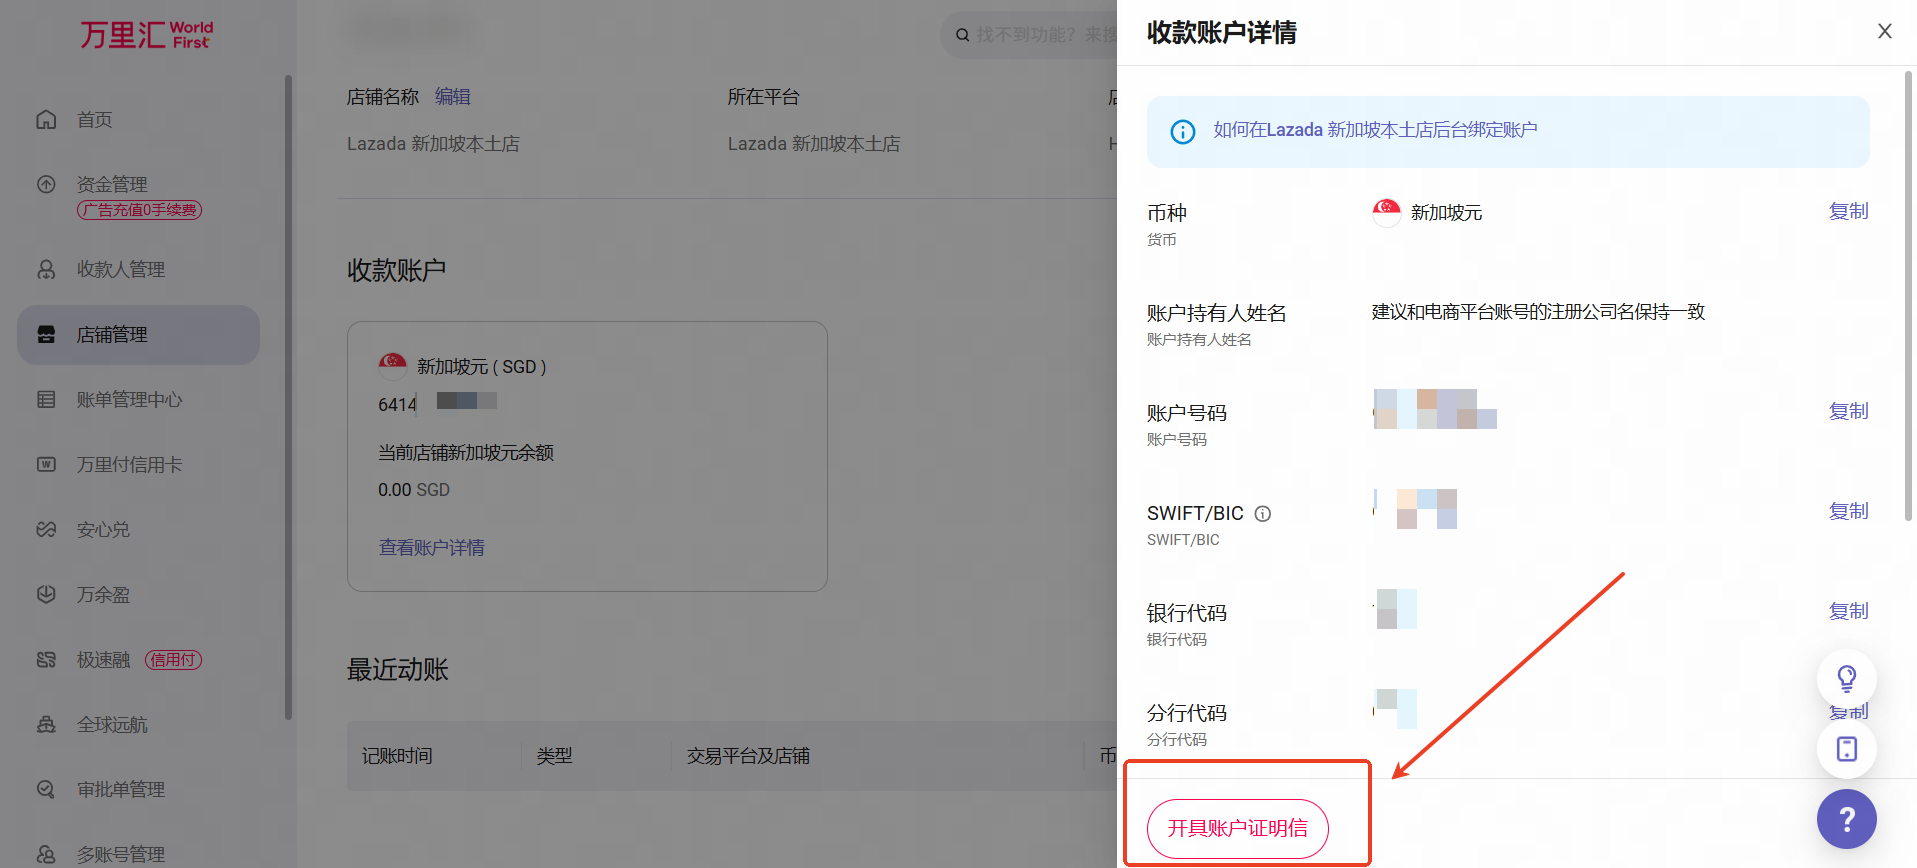The height and width of the screenshot is (868, 1917).
Task: Click the search magnifier icon
Action: 962,35
